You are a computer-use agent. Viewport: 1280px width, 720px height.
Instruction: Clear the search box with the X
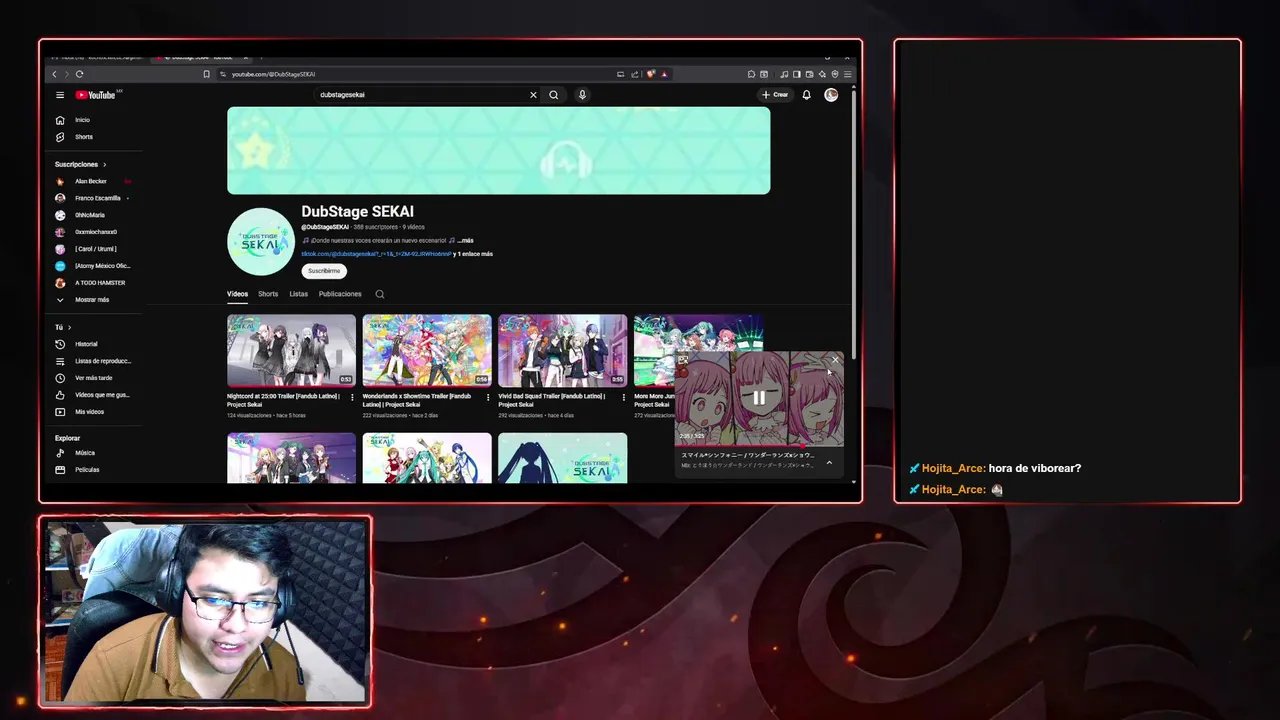533,95
